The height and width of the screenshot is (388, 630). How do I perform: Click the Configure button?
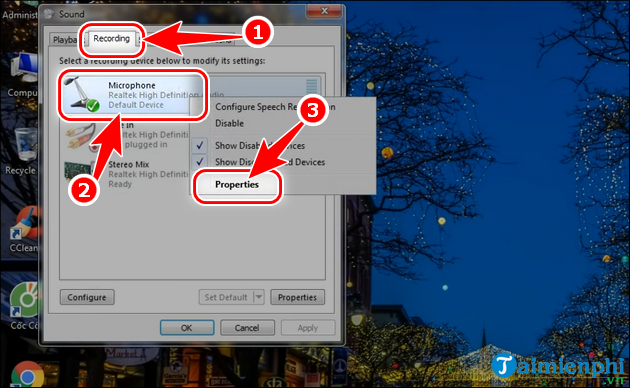(87, 297)
